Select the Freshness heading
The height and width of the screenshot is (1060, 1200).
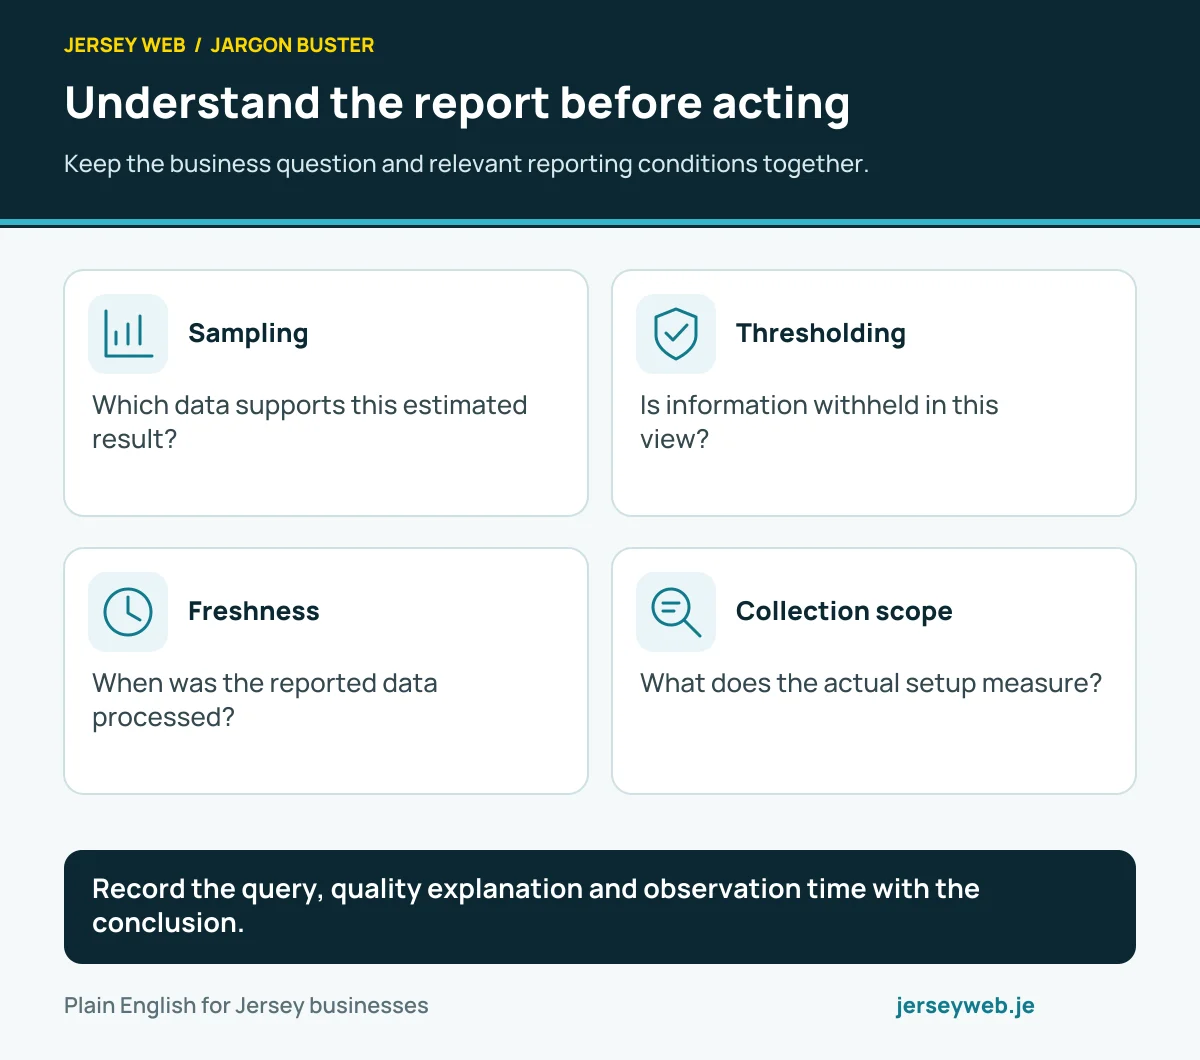254,612
